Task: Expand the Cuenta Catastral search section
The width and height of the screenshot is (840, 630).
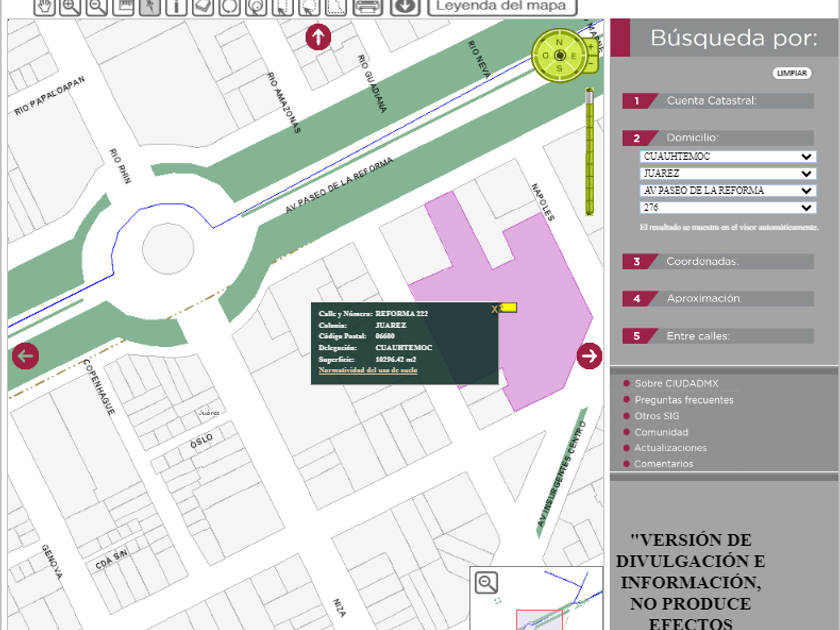Action: tap(718, 101)
